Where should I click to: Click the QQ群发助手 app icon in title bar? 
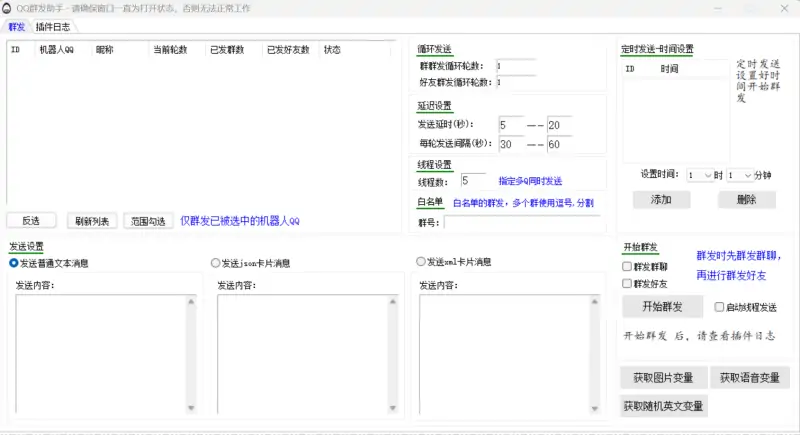[8, 7]
